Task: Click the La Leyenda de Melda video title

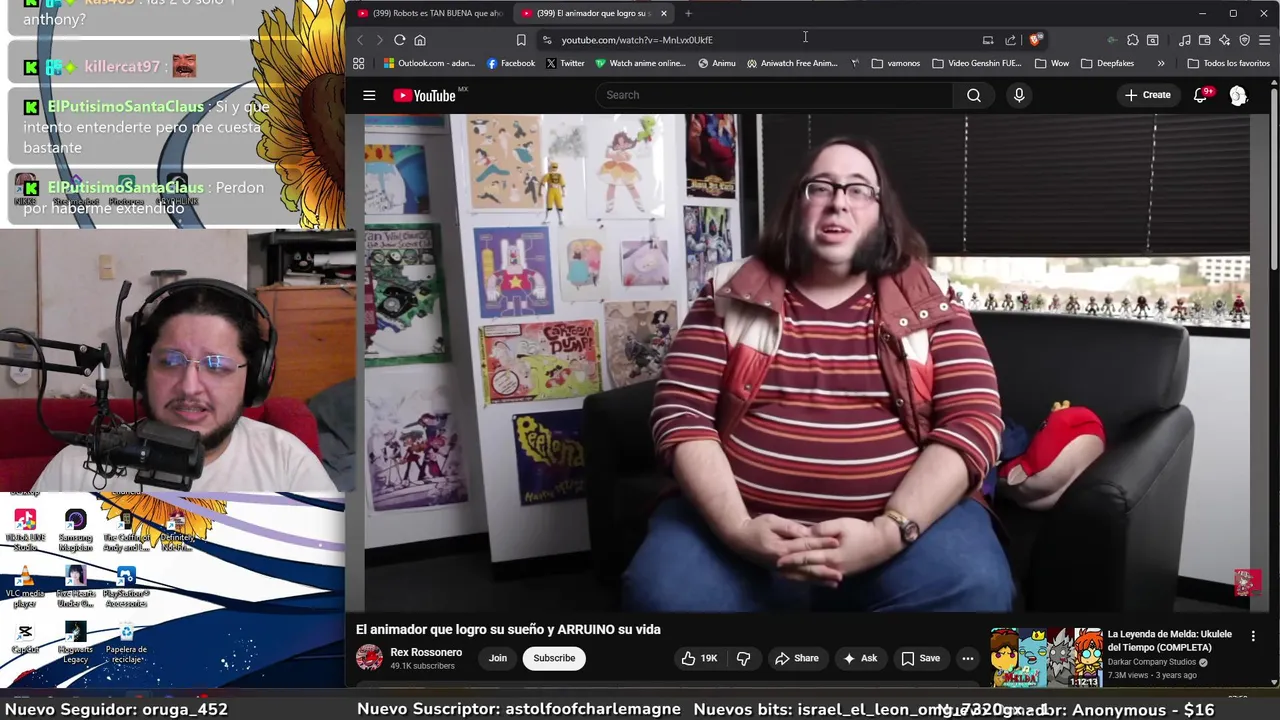Action: coord(1169,641)
